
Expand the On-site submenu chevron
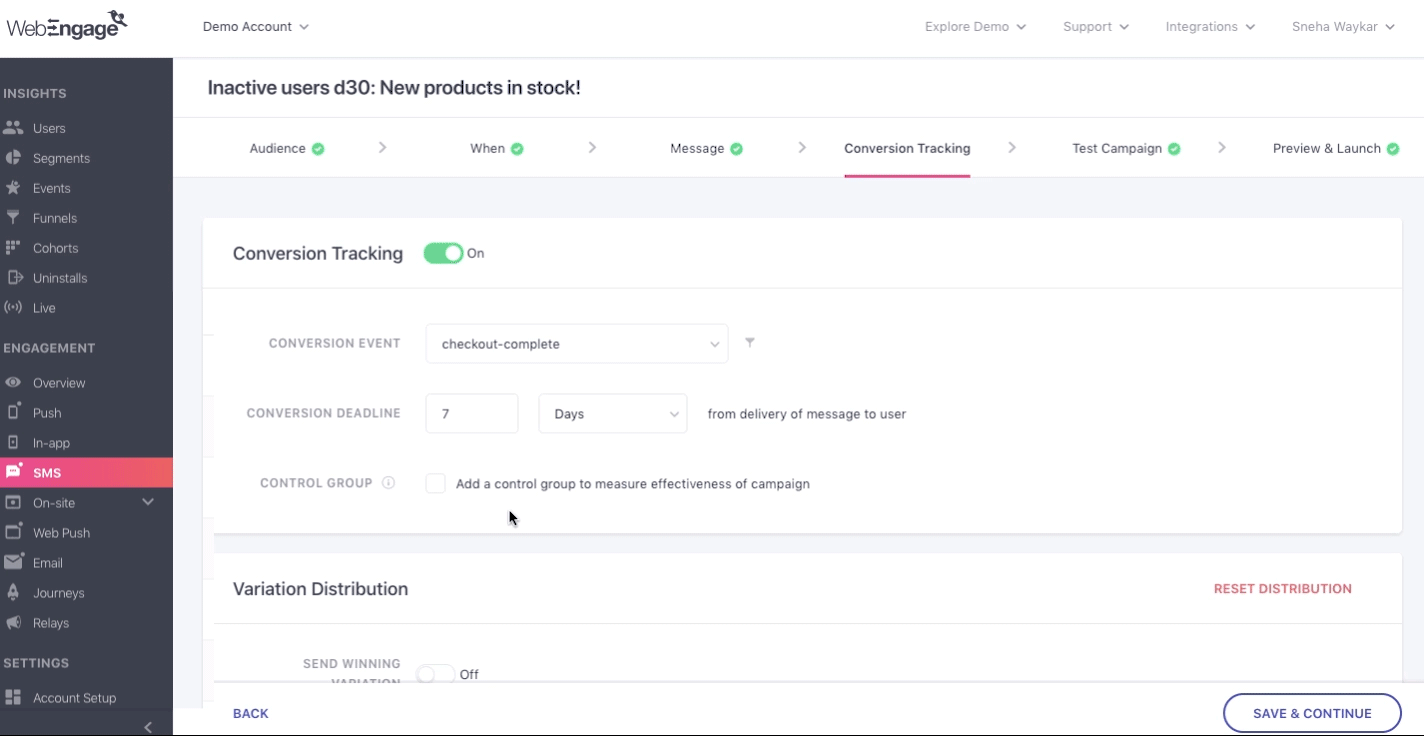pos(148,502)
